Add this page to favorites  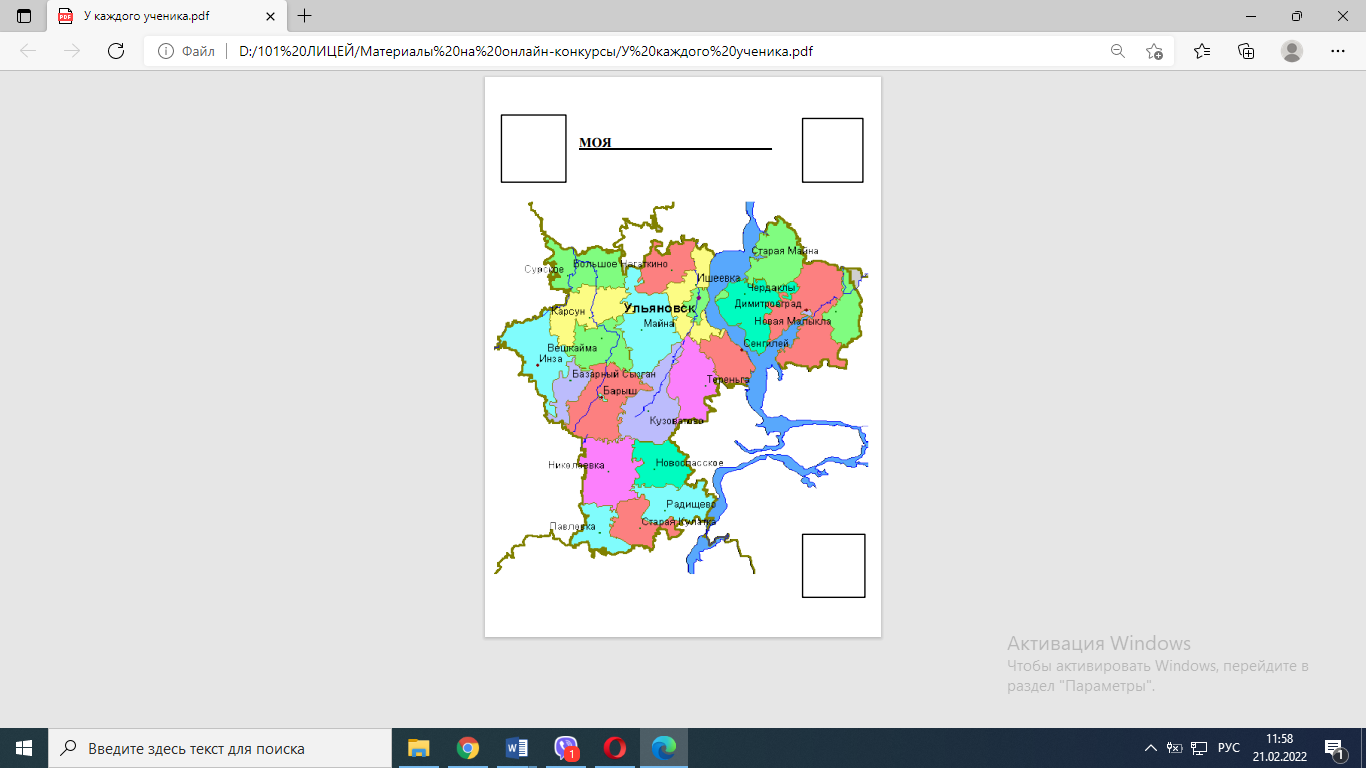pos(1155,51)
